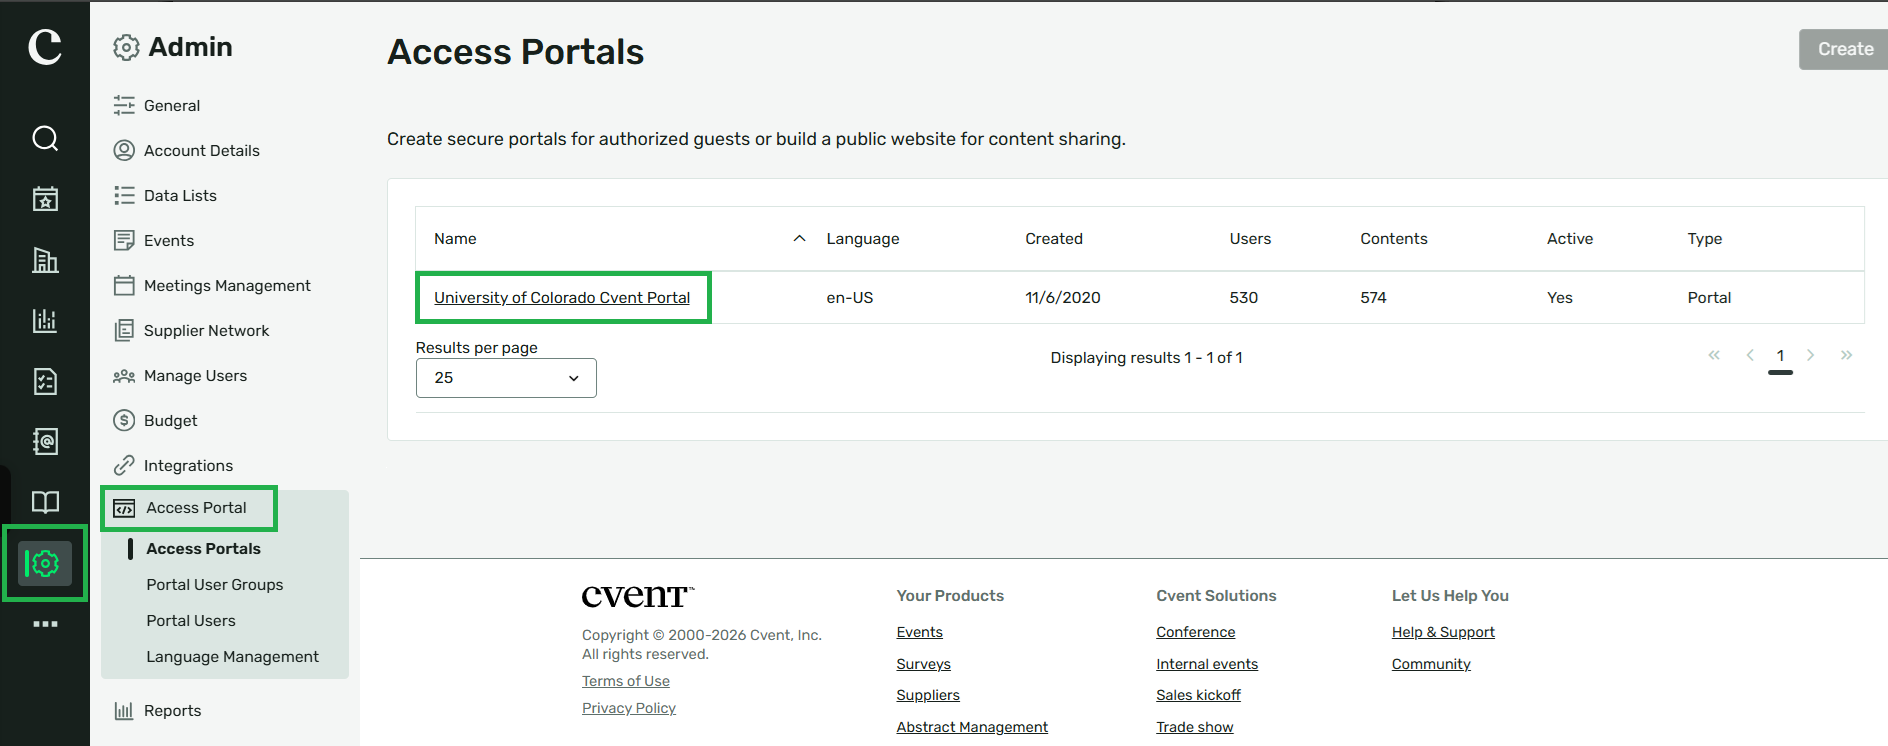Open the address book contacts icon
The height and width of the screenshot is (746, 1888).
[x=45, y=441]
